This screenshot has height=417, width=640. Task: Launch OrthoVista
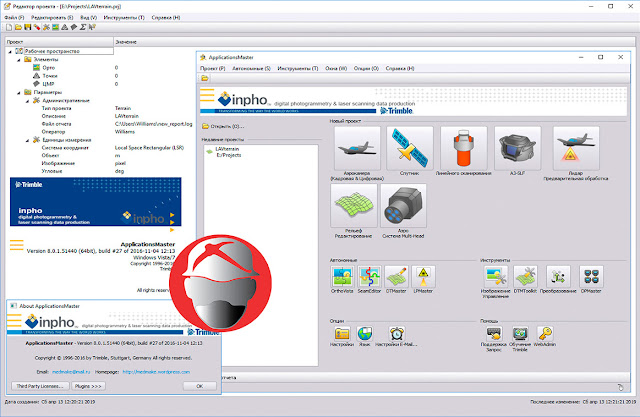pyautogui.click(x=342, y=276)
